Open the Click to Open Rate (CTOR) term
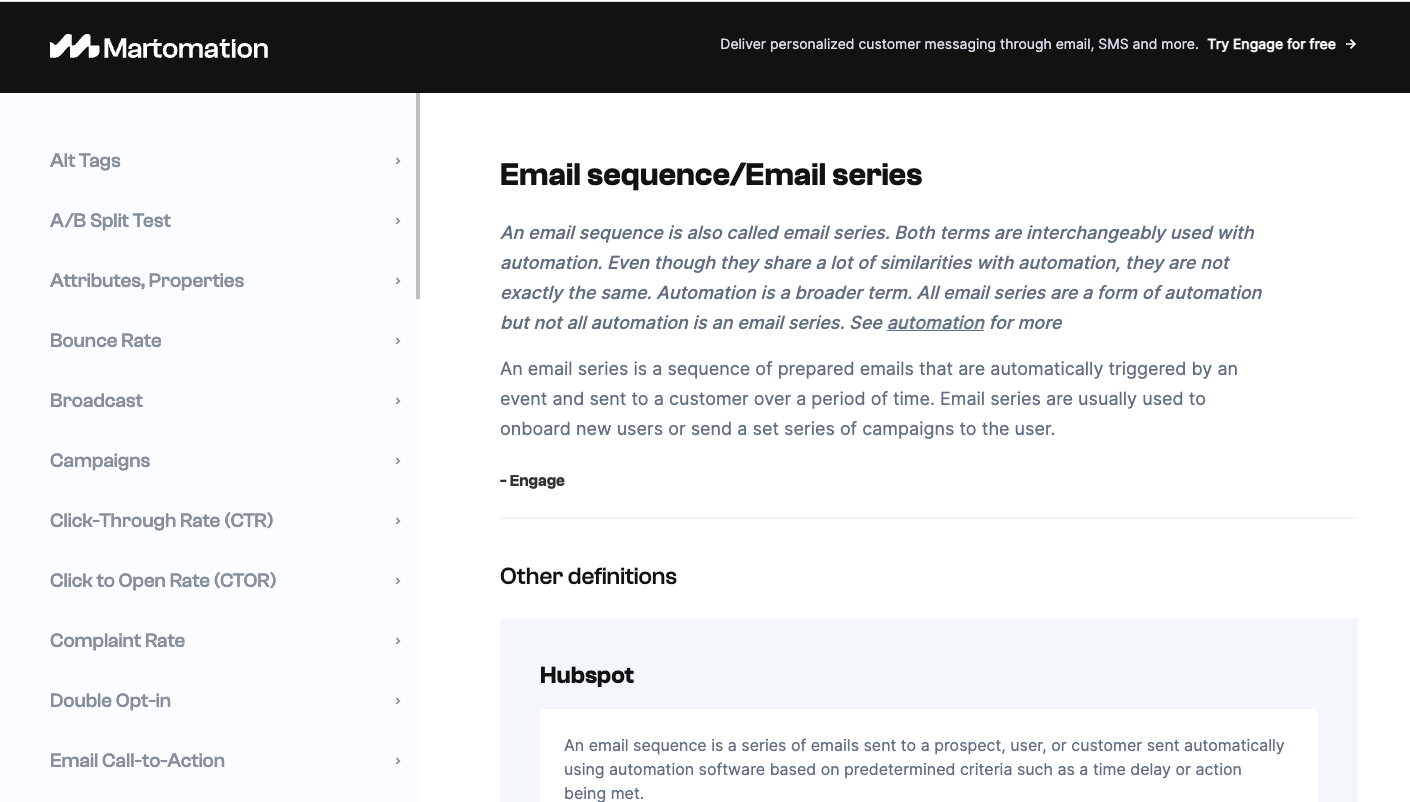The image size is (1410, 802). (163, 580)
